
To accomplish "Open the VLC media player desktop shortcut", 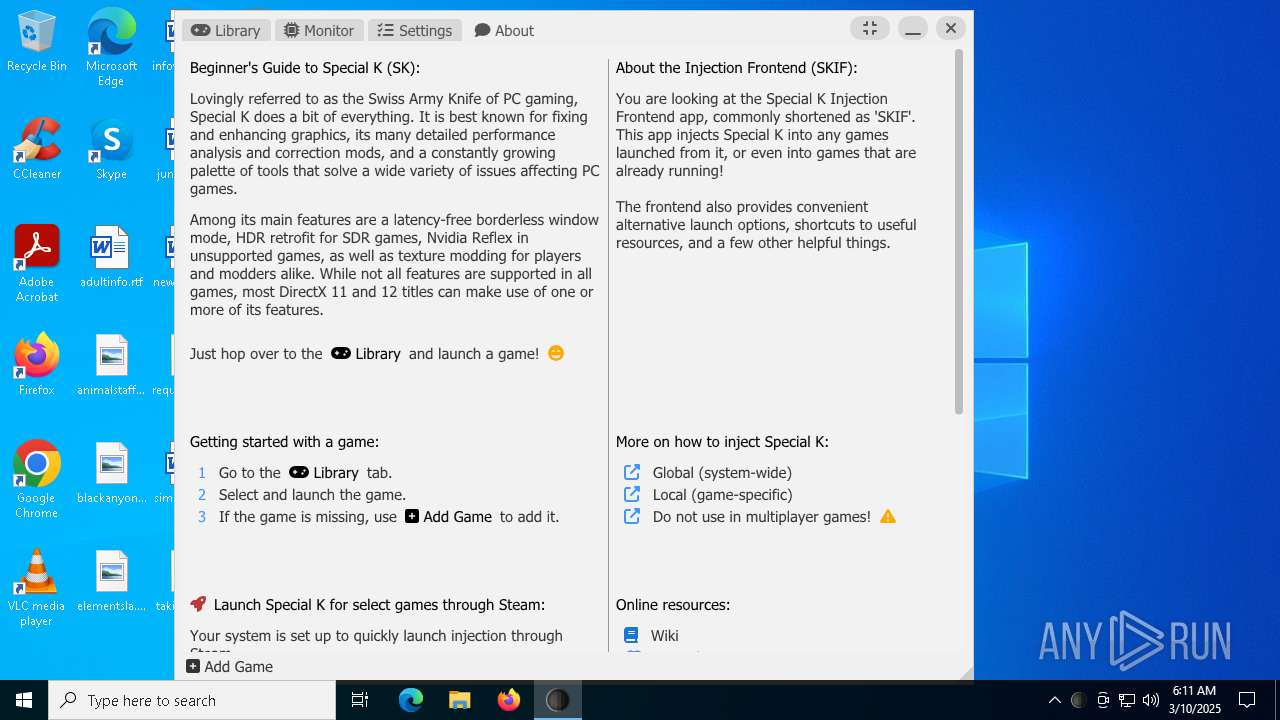I will 37,587.
